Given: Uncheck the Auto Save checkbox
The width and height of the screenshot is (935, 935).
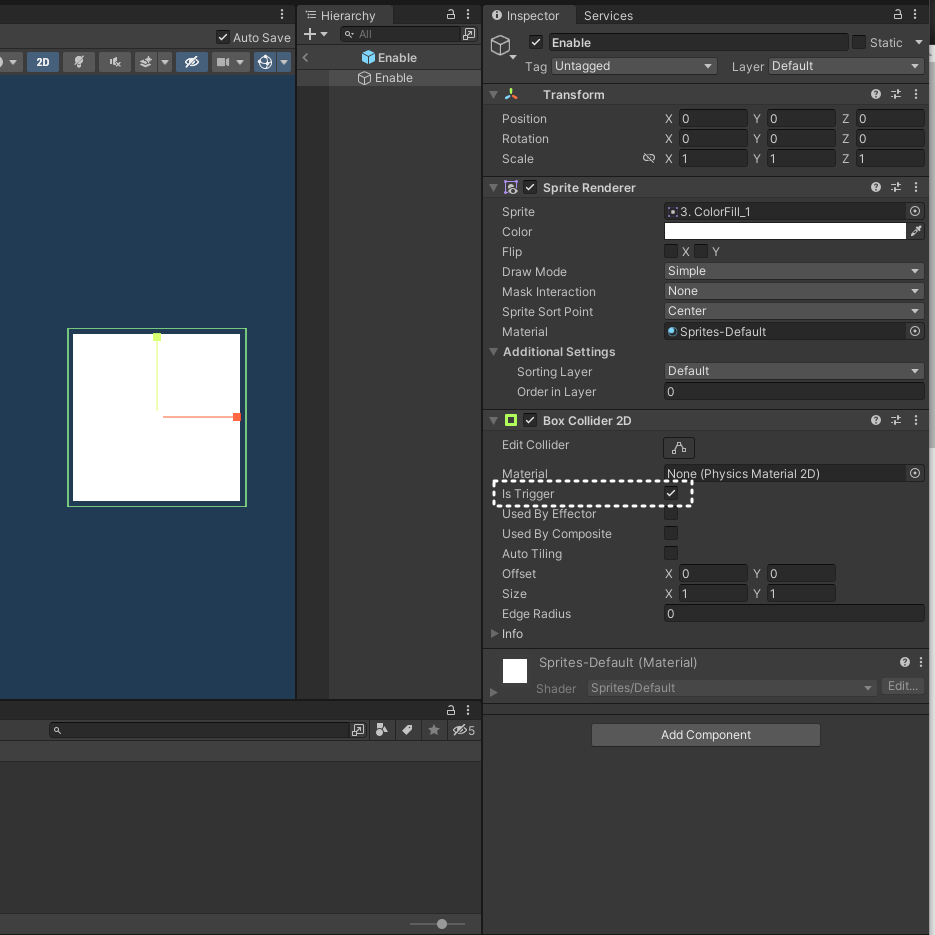Looking at the screenshot, I should point(222,37).
